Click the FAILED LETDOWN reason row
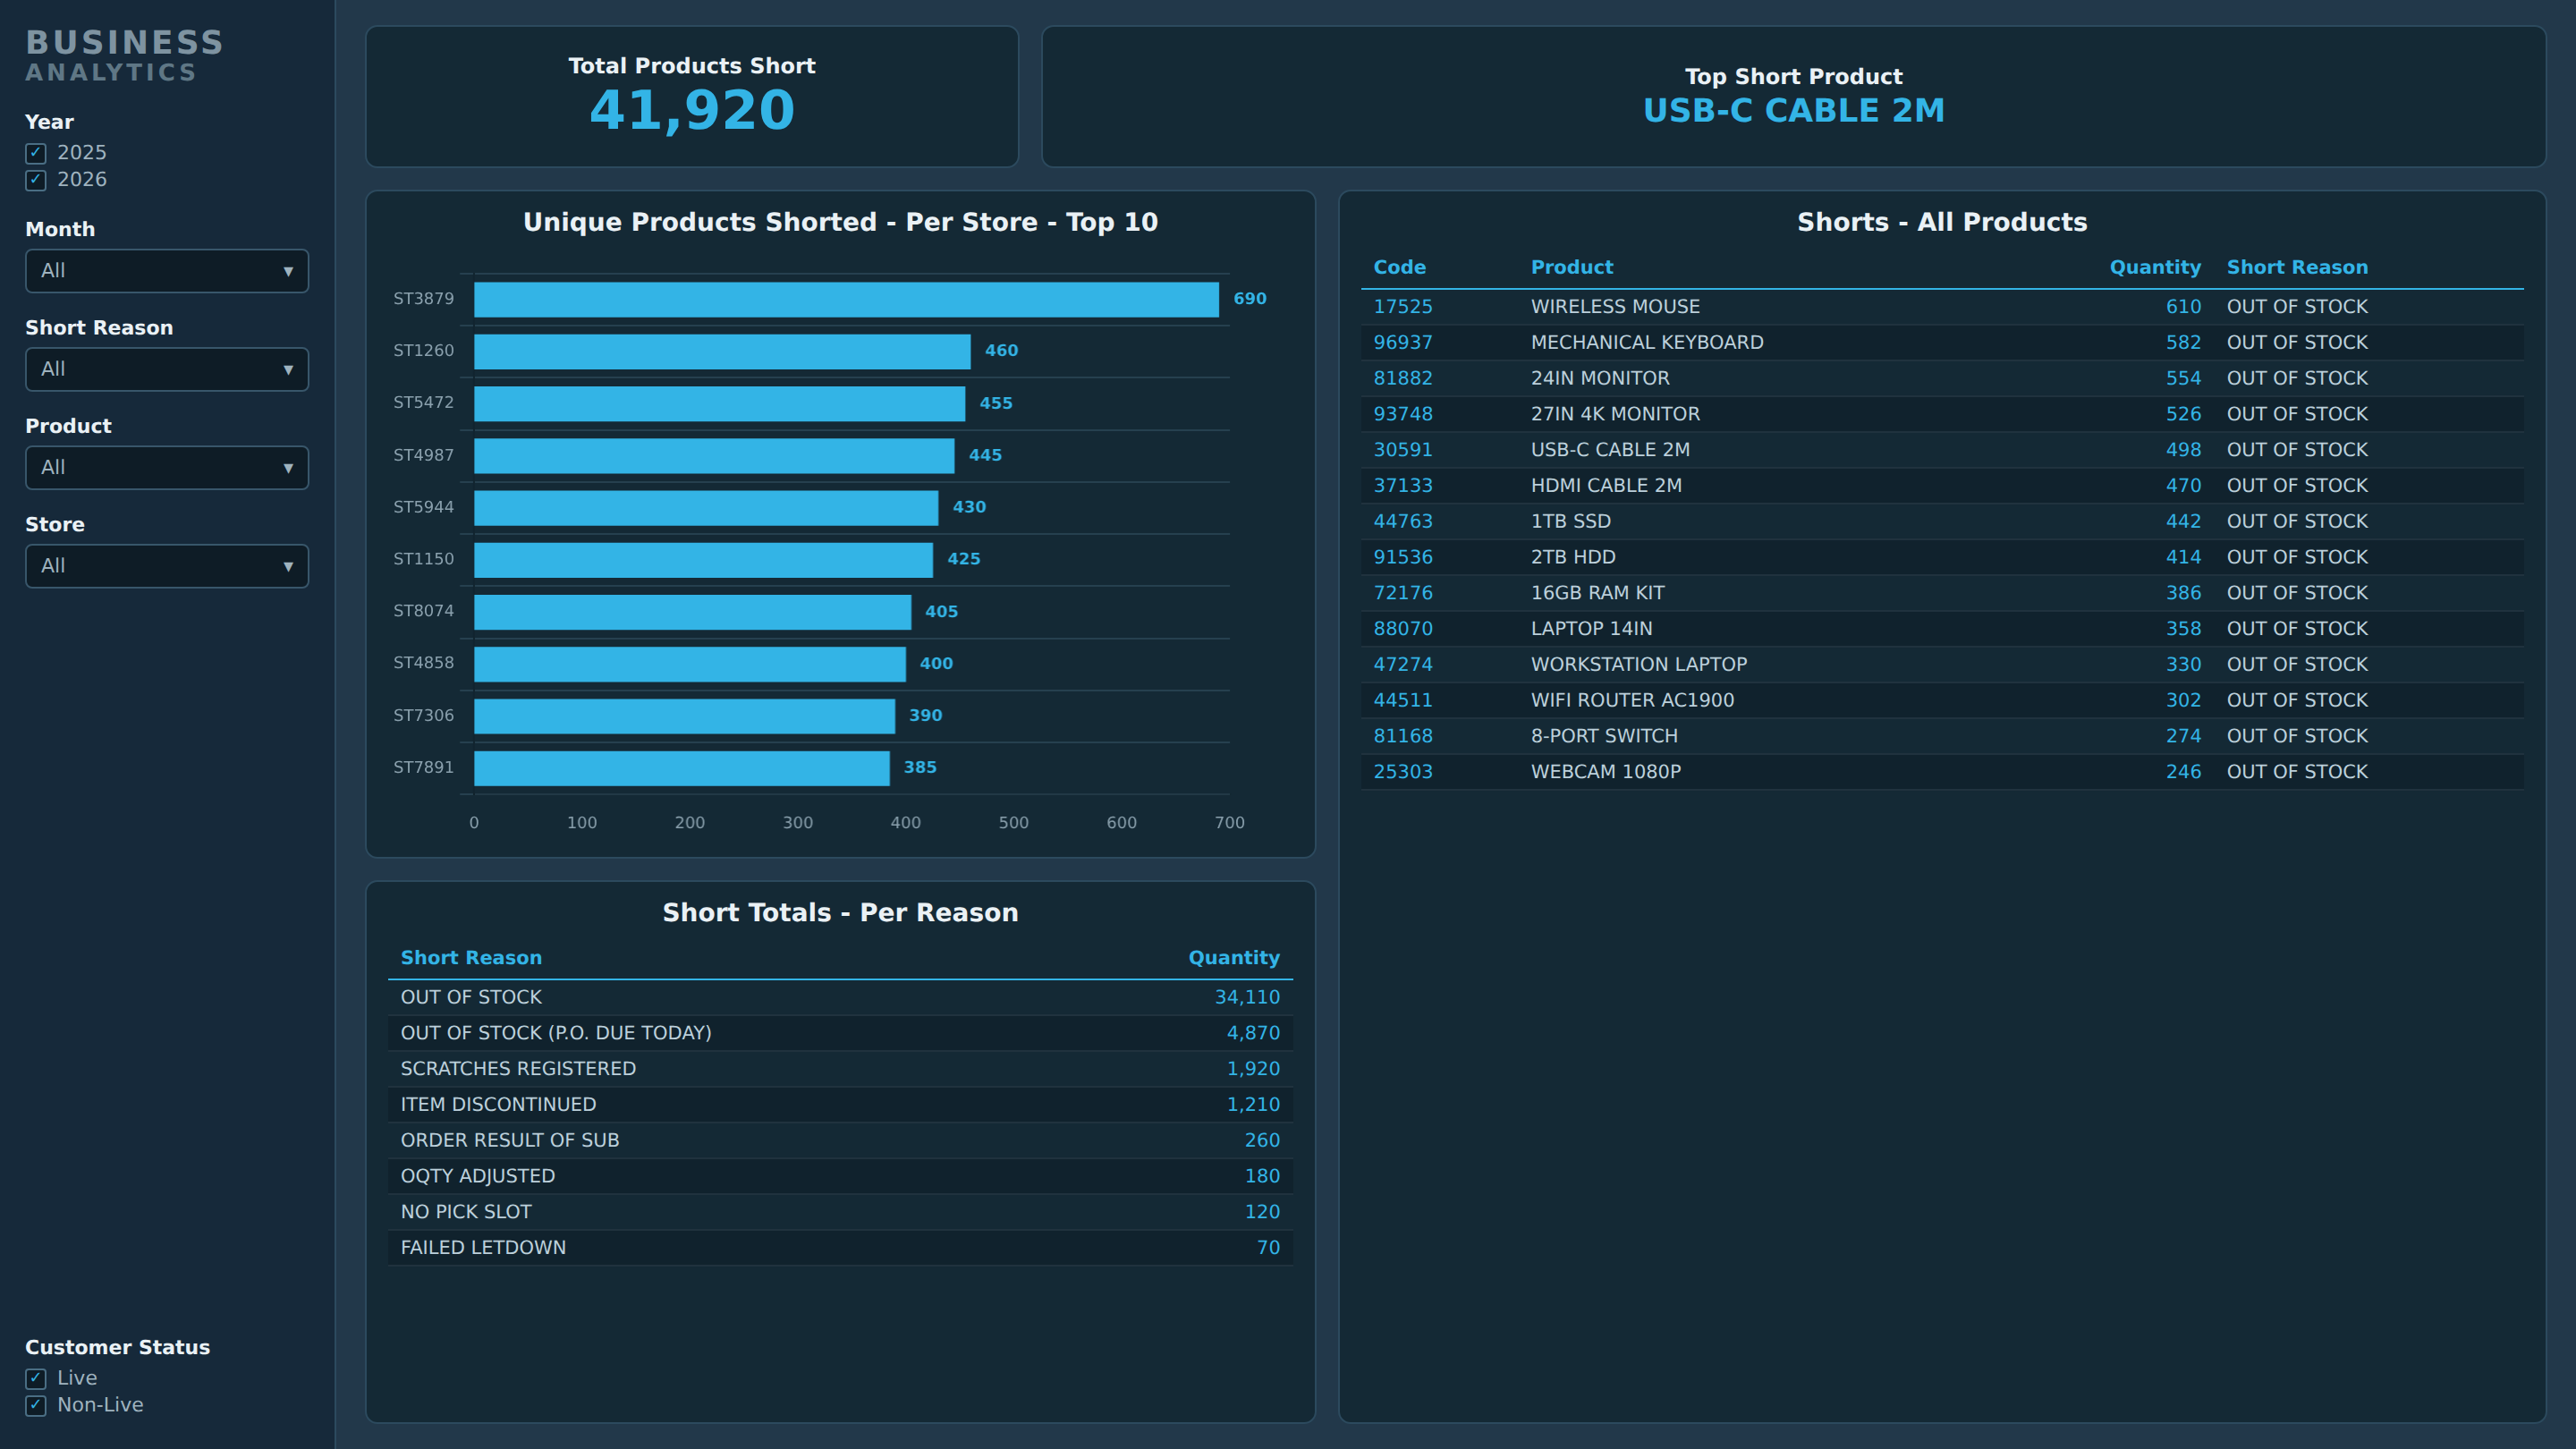The height and width of the screenshot is (1449, 2576). click(840, 1247)
